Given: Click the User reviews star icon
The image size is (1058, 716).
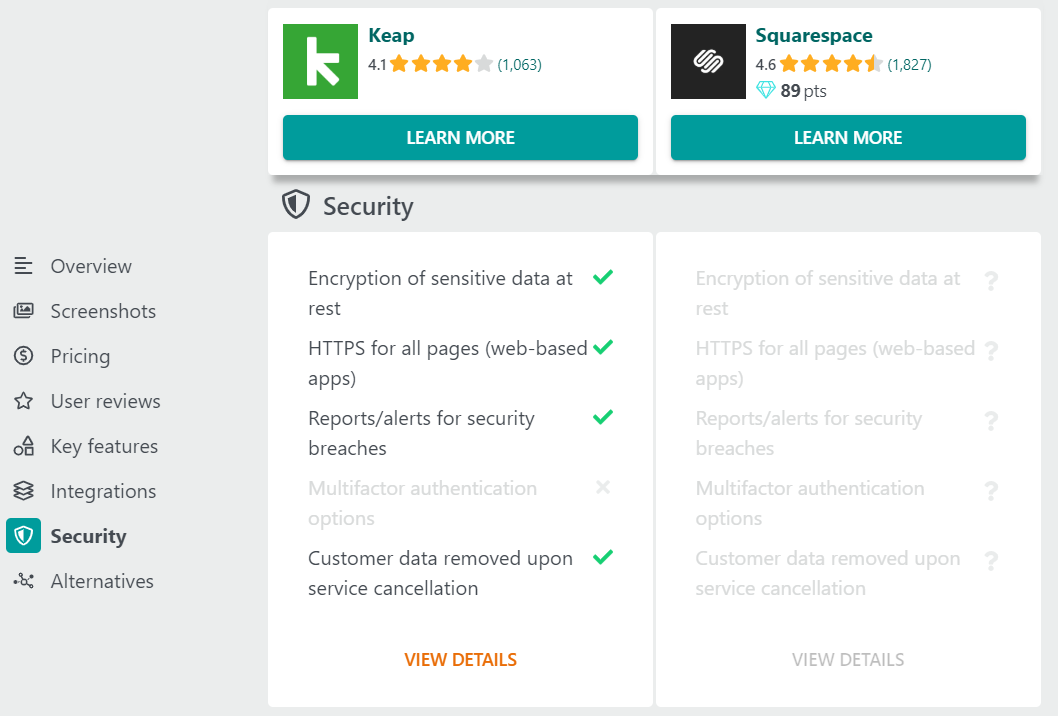Looking at the screenshot, I should coord(22,401).
